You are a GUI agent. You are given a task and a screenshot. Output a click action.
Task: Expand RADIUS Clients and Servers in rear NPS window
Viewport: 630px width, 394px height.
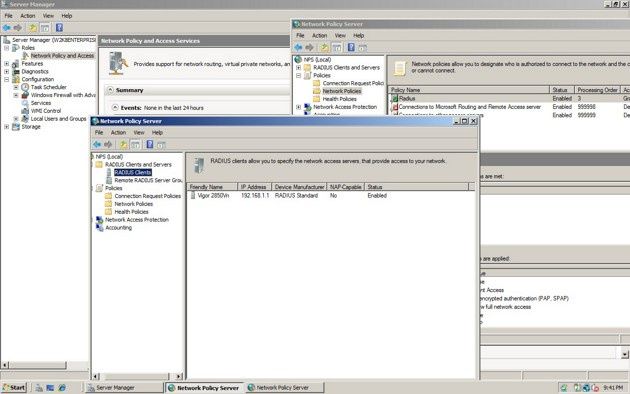point(299,67)
